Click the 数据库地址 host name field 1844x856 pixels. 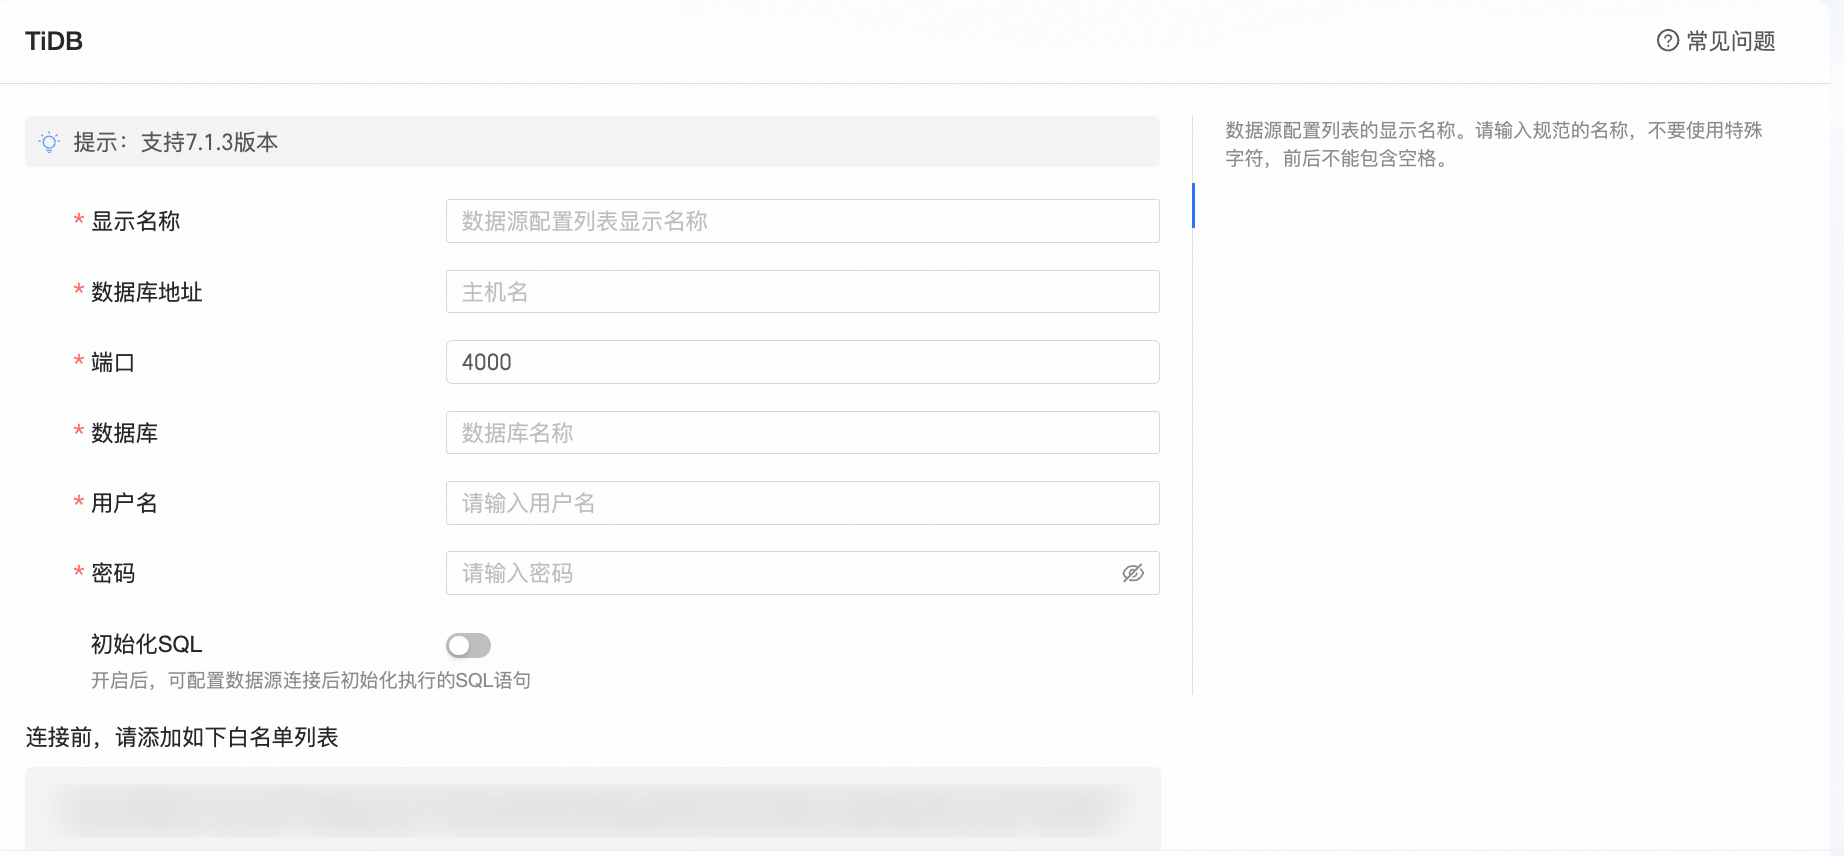802,292
